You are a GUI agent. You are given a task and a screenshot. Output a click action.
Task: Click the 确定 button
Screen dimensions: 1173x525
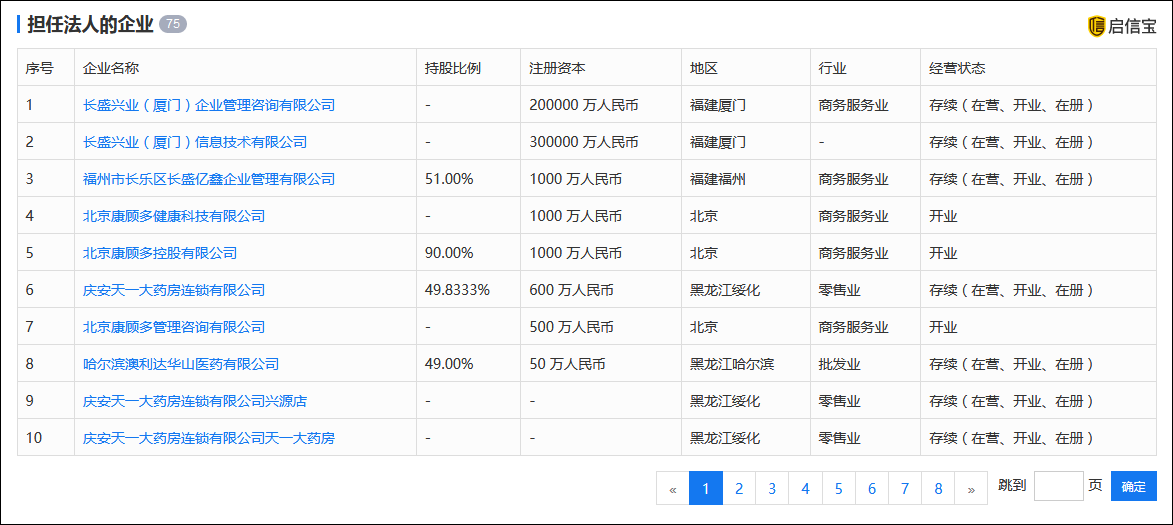click(x=1133, y=486)
